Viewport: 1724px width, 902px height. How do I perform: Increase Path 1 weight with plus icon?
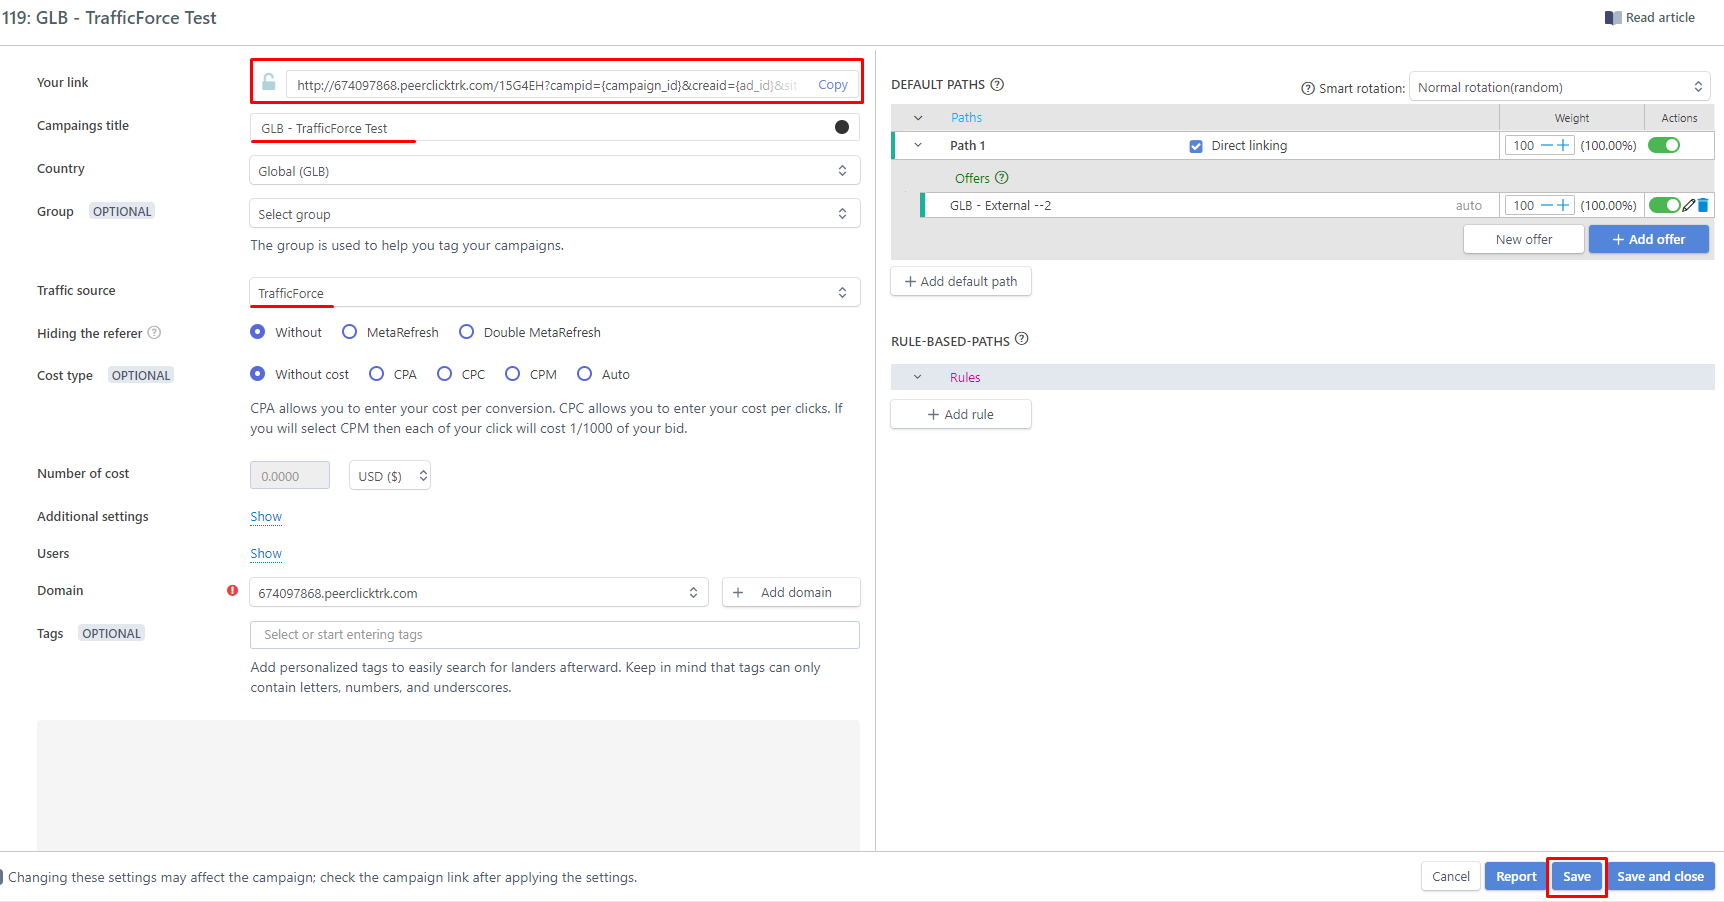1563,146
